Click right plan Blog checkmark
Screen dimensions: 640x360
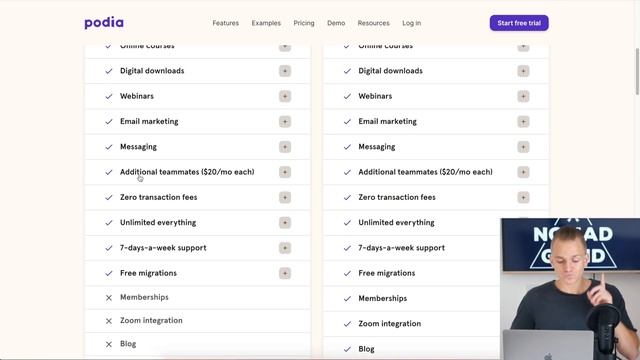coord(347,349)
